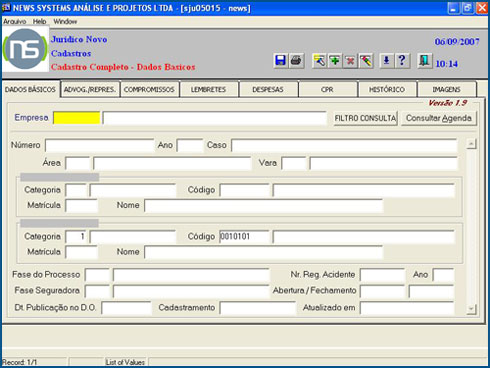
Task: Click the 'Jurídico Novo' heading text
Action: pos(79,39)
